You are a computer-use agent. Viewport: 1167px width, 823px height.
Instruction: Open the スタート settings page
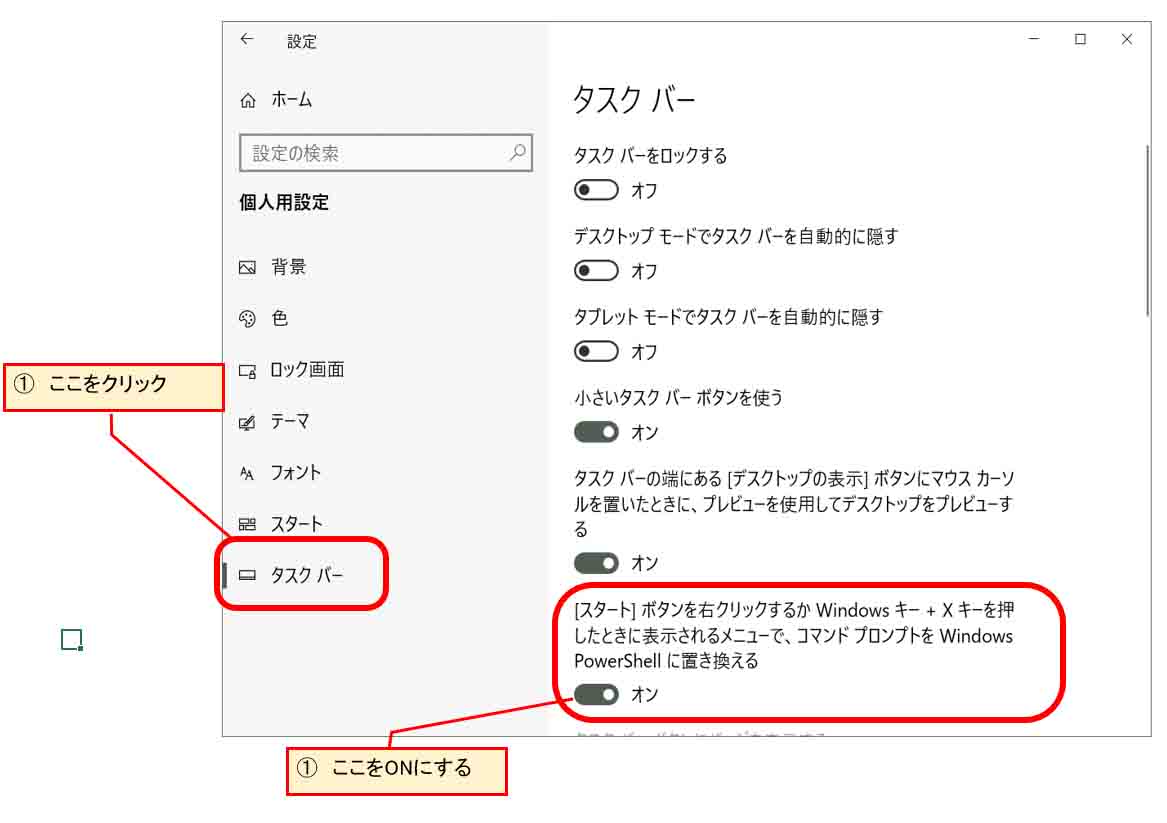296,524
